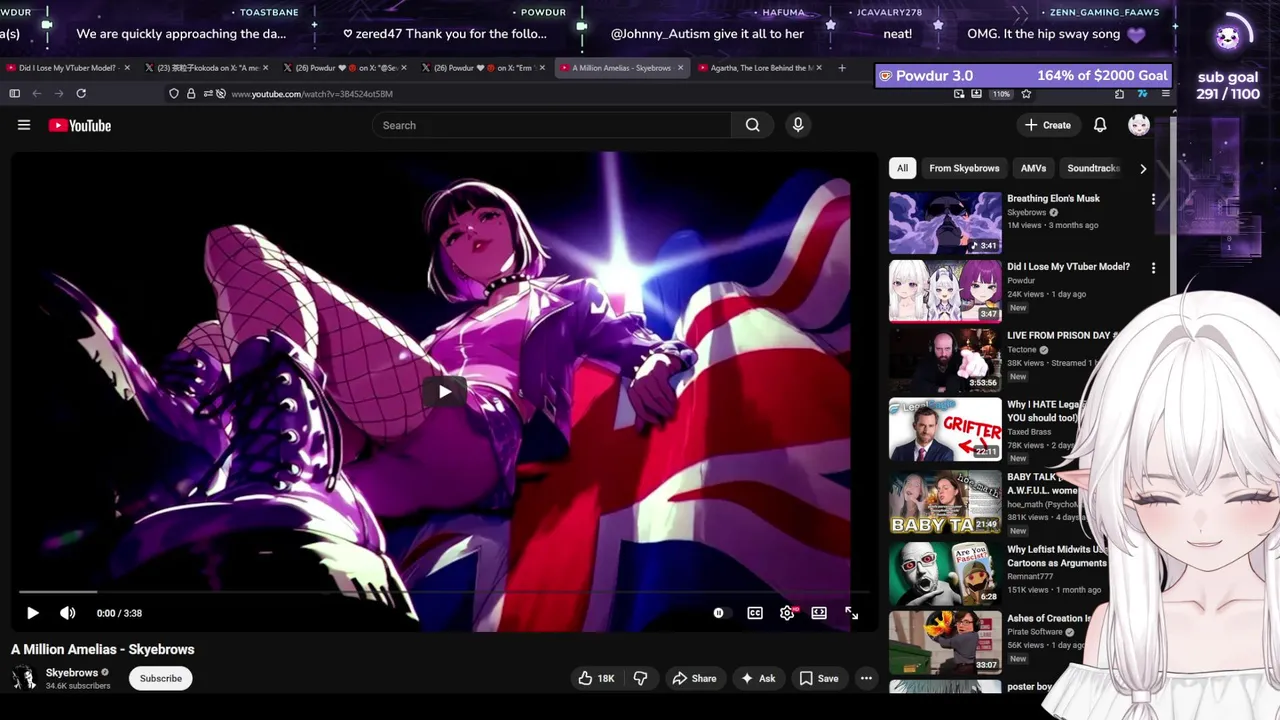The height and width of the screenshot is (720, 1280).
Task: Mute the video volume speaker icon
Action: click(x=67, y=613)
